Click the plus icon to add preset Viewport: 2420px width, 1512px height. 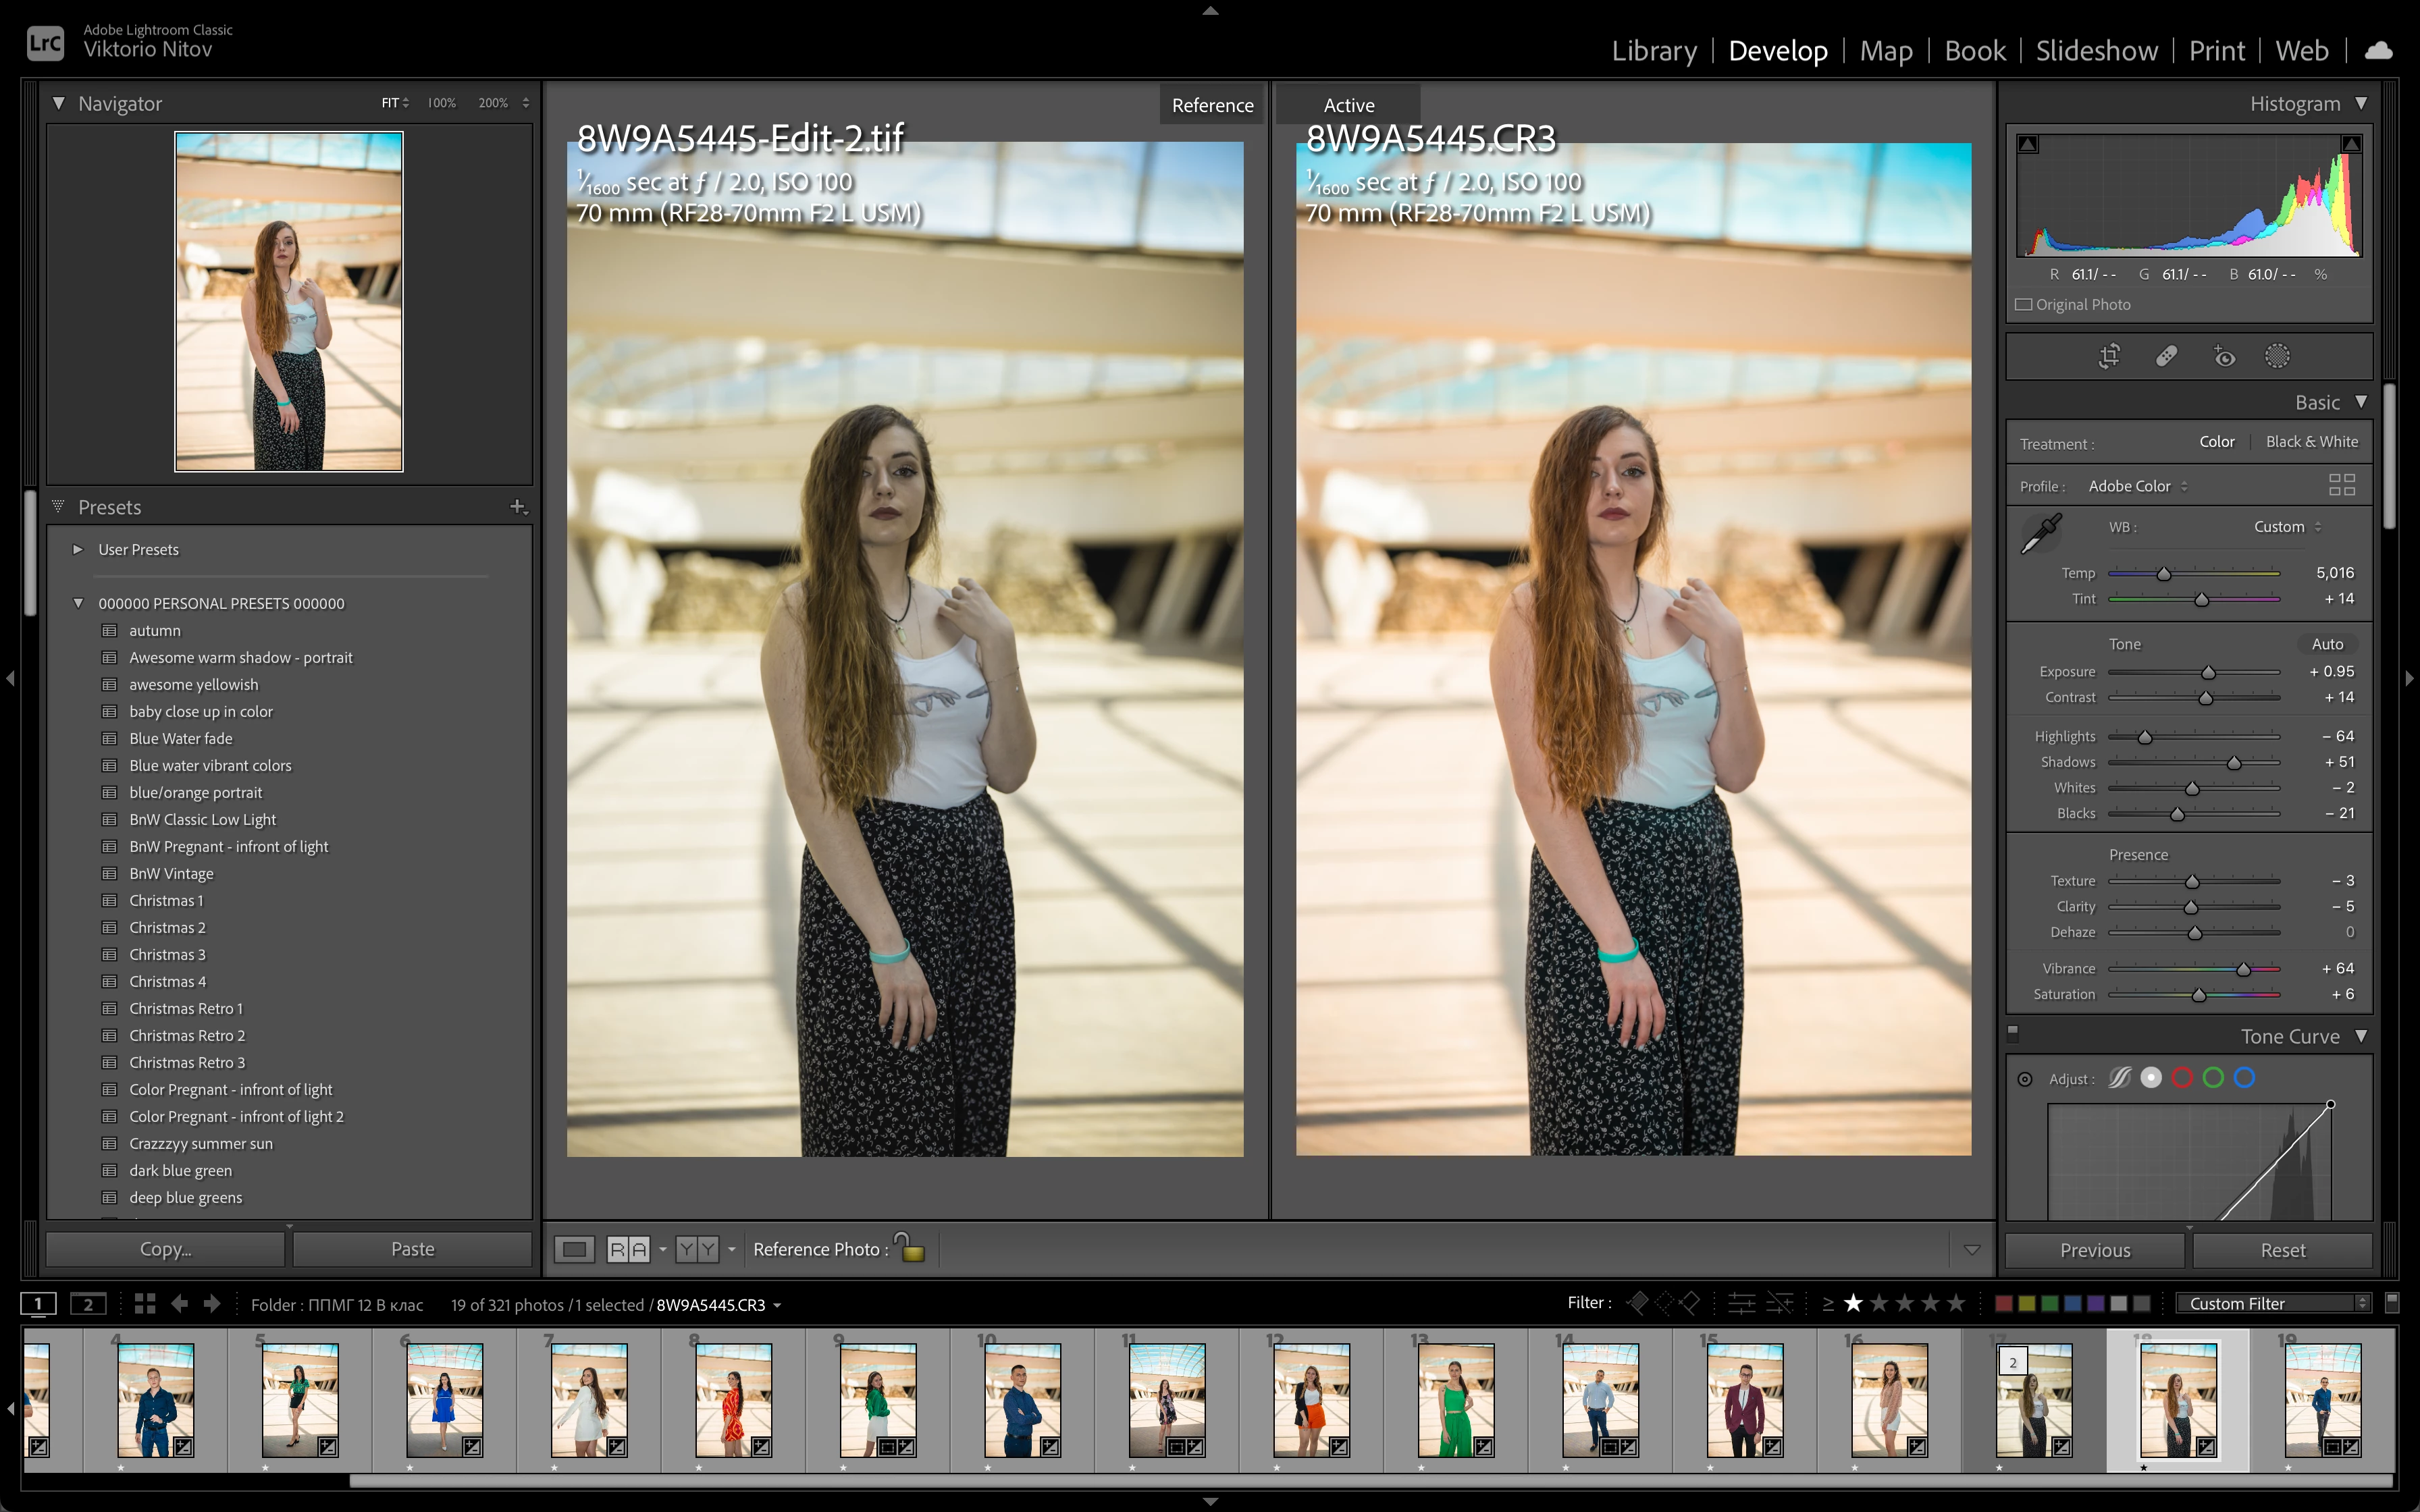point(517,507)
